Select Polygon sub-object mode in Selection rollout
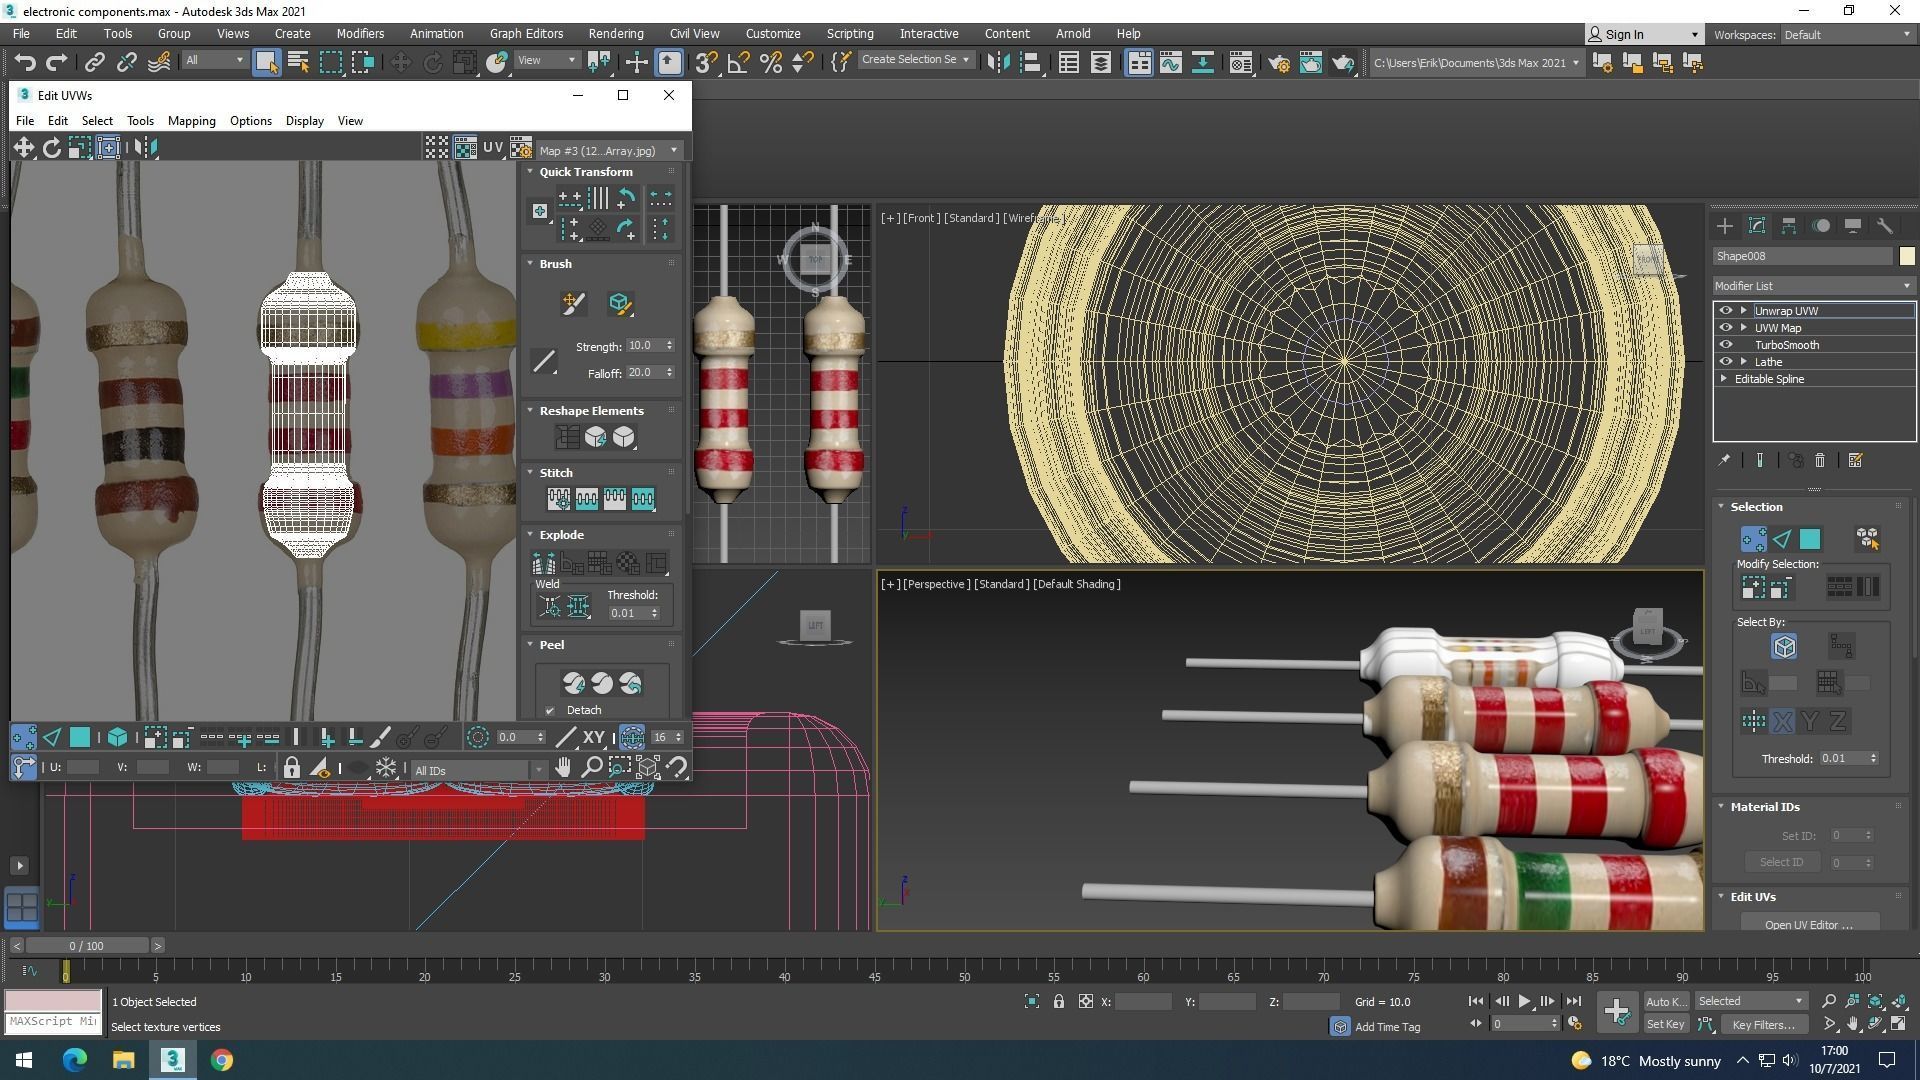This screenshot has height=1080, width=1920. [1810, 540]
